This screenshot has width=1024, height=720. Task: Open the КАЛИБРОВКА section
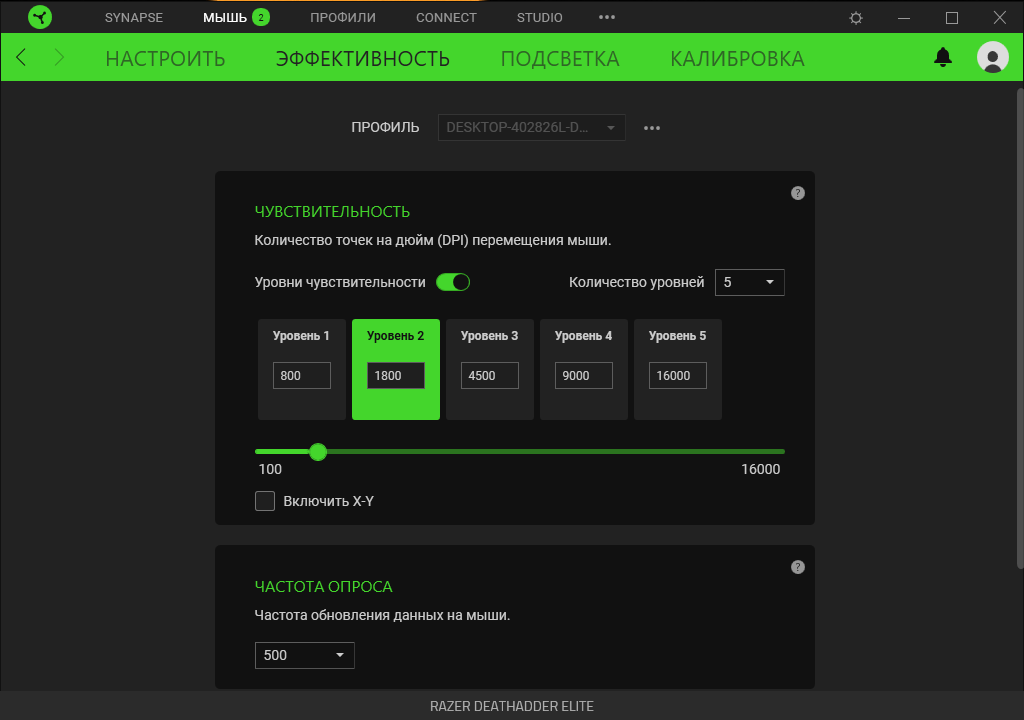tap(737, 59)
